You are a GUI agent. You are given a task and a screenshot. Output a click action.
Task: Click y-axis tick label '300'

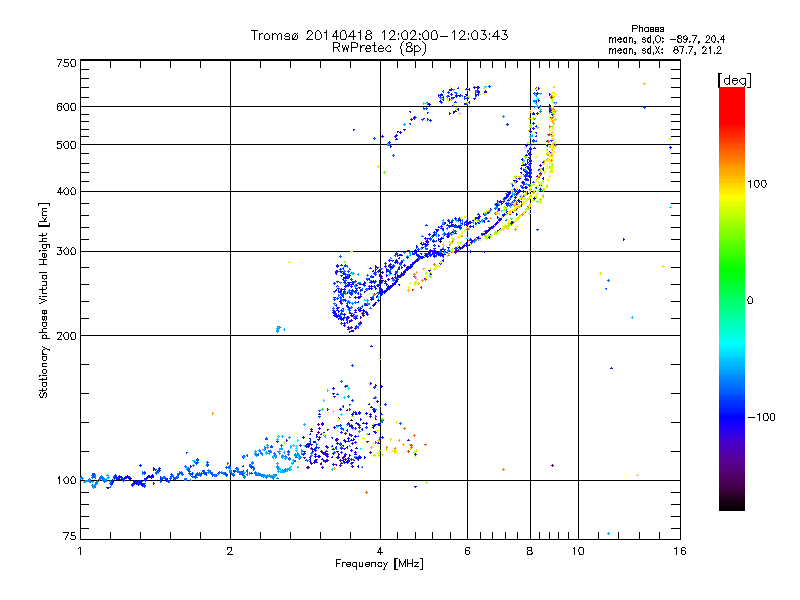coord(67,252)
